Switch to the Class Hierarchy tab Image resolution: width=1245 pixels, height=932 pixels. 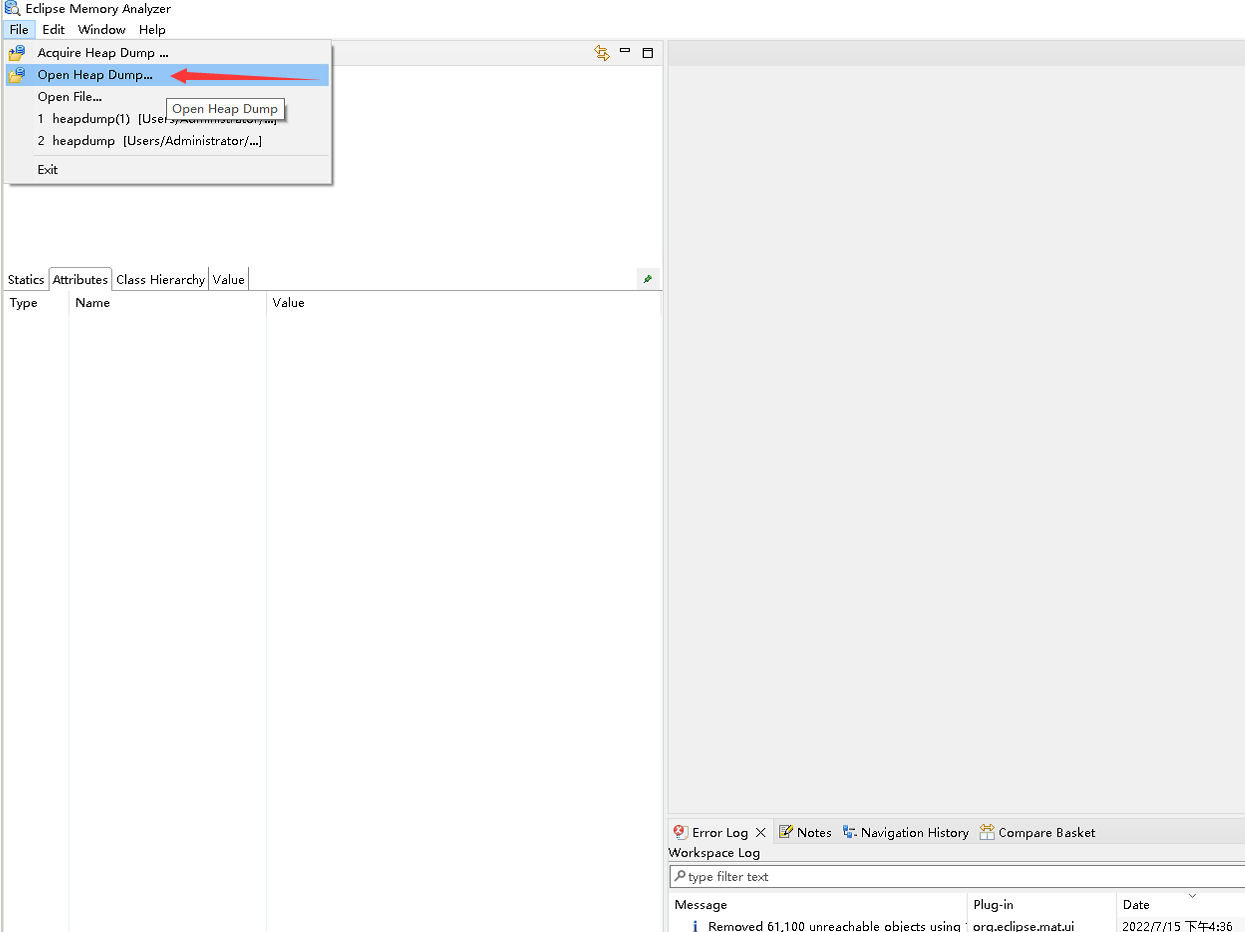point(160,280)
